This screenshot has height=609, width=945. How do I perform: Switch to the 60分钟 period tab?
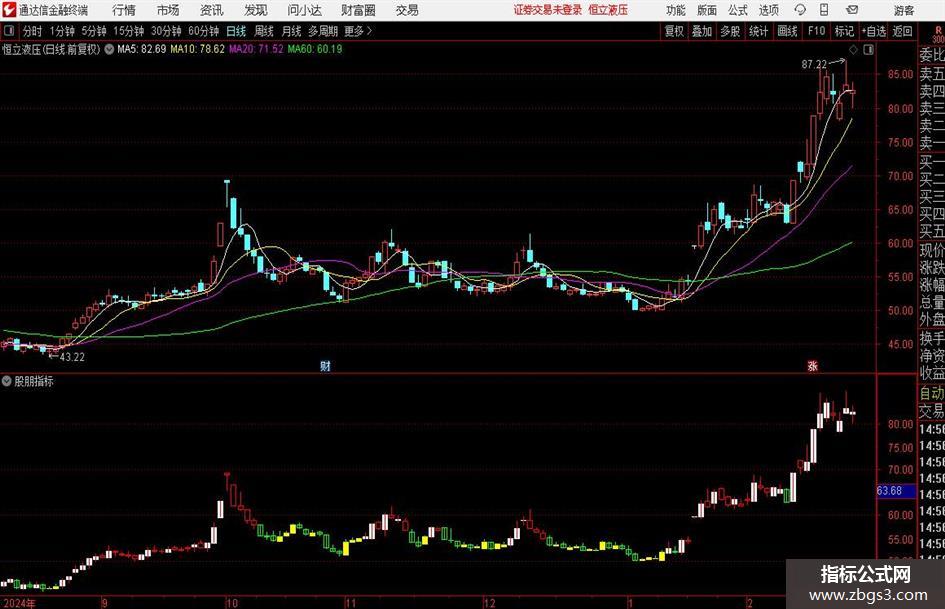click(x=204, y=31)
